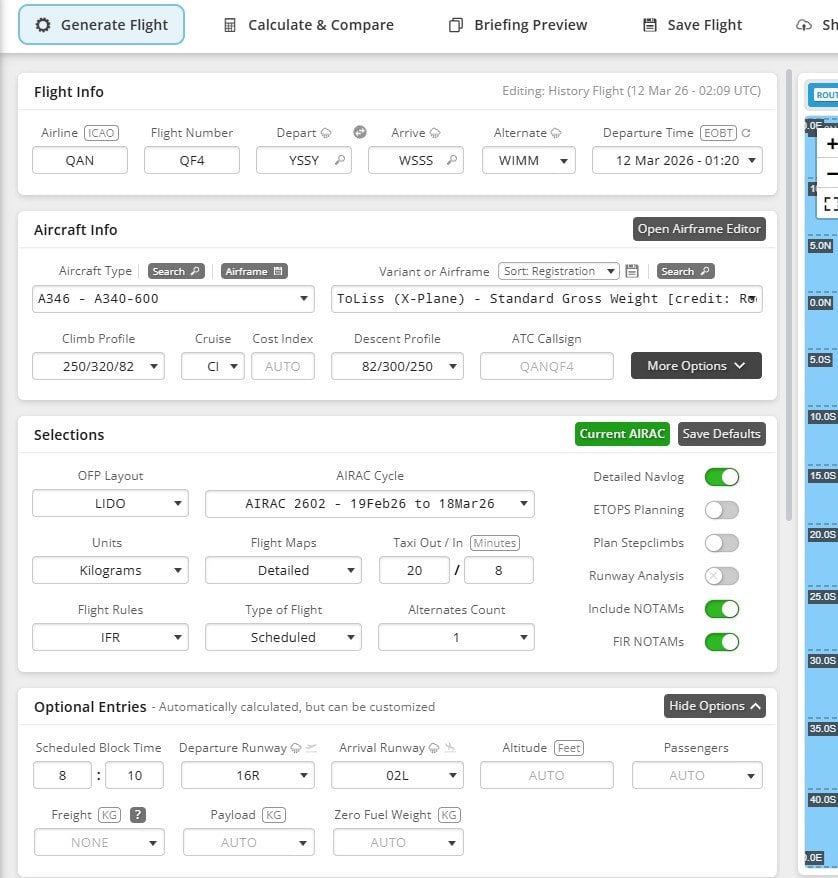Open the Cruise CI dropdown
This screenshot has width=838, height=878.
[x=213, y=366]
